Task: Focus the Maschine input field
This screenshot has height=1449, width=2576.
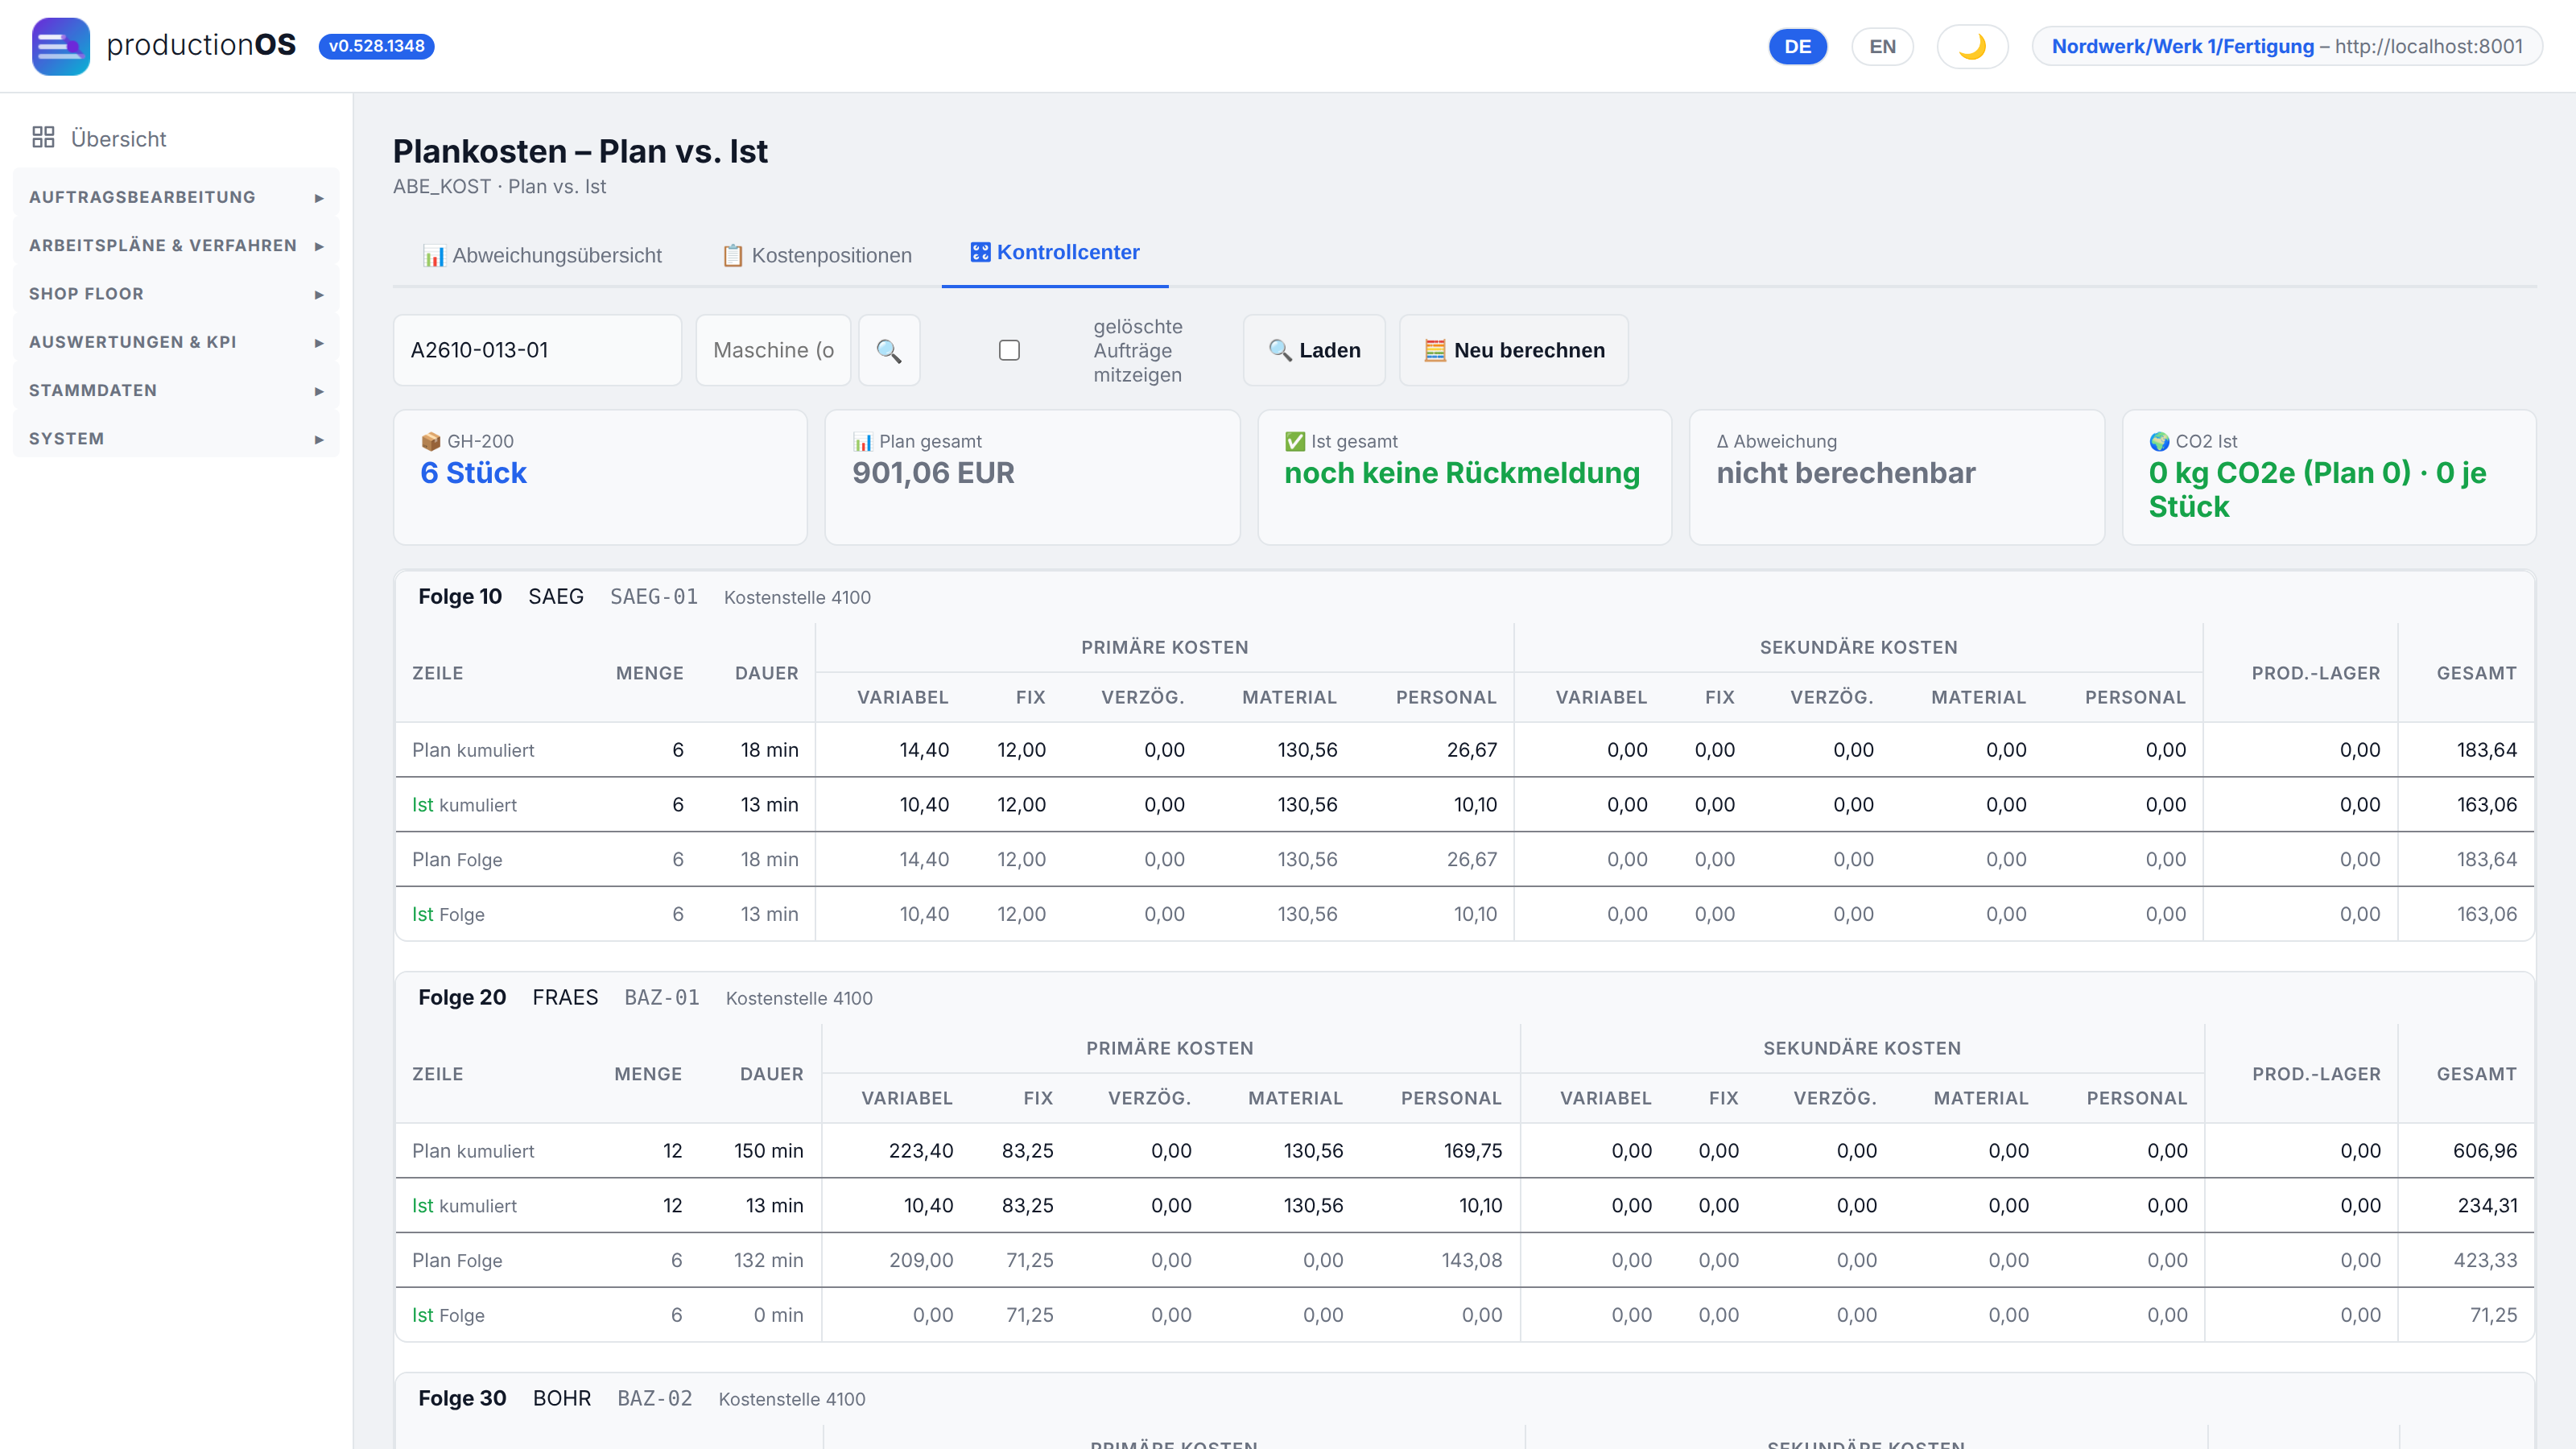Action: (x=773, y=350)
